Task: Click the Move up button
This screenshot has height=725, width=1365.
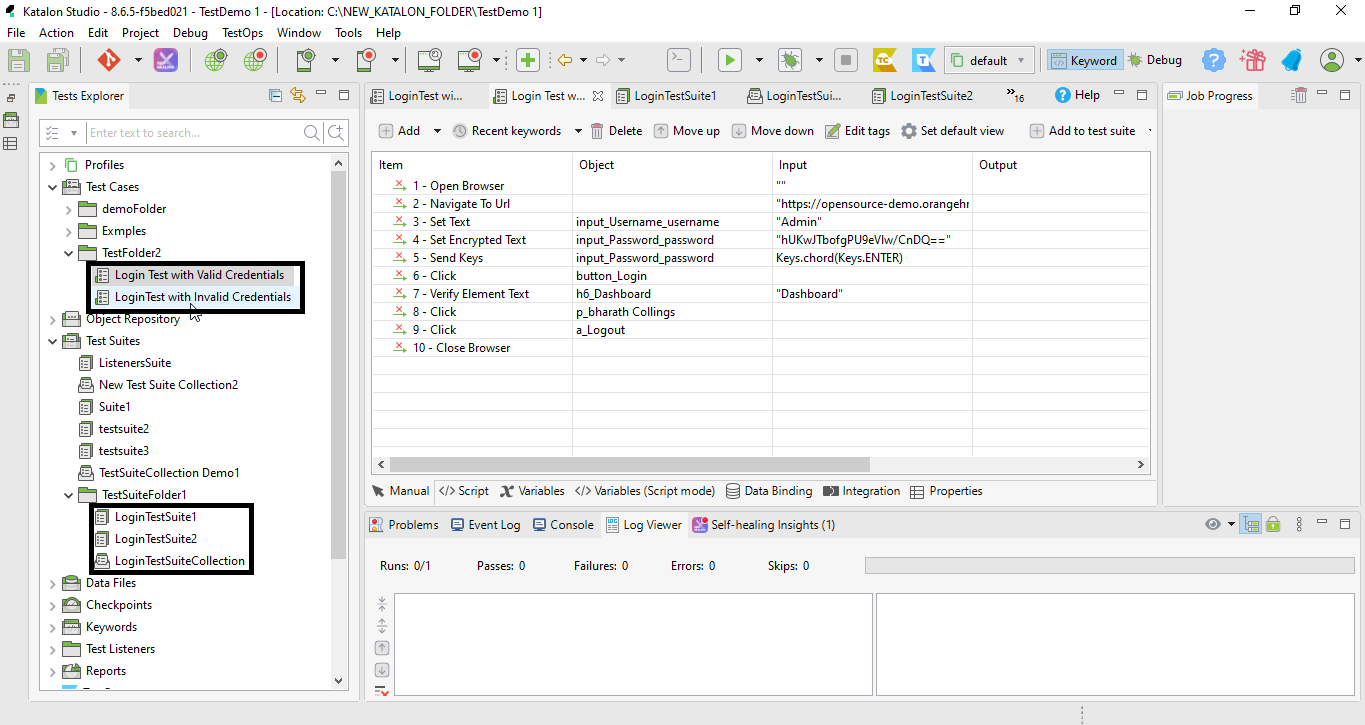Action: coord(687,131)
